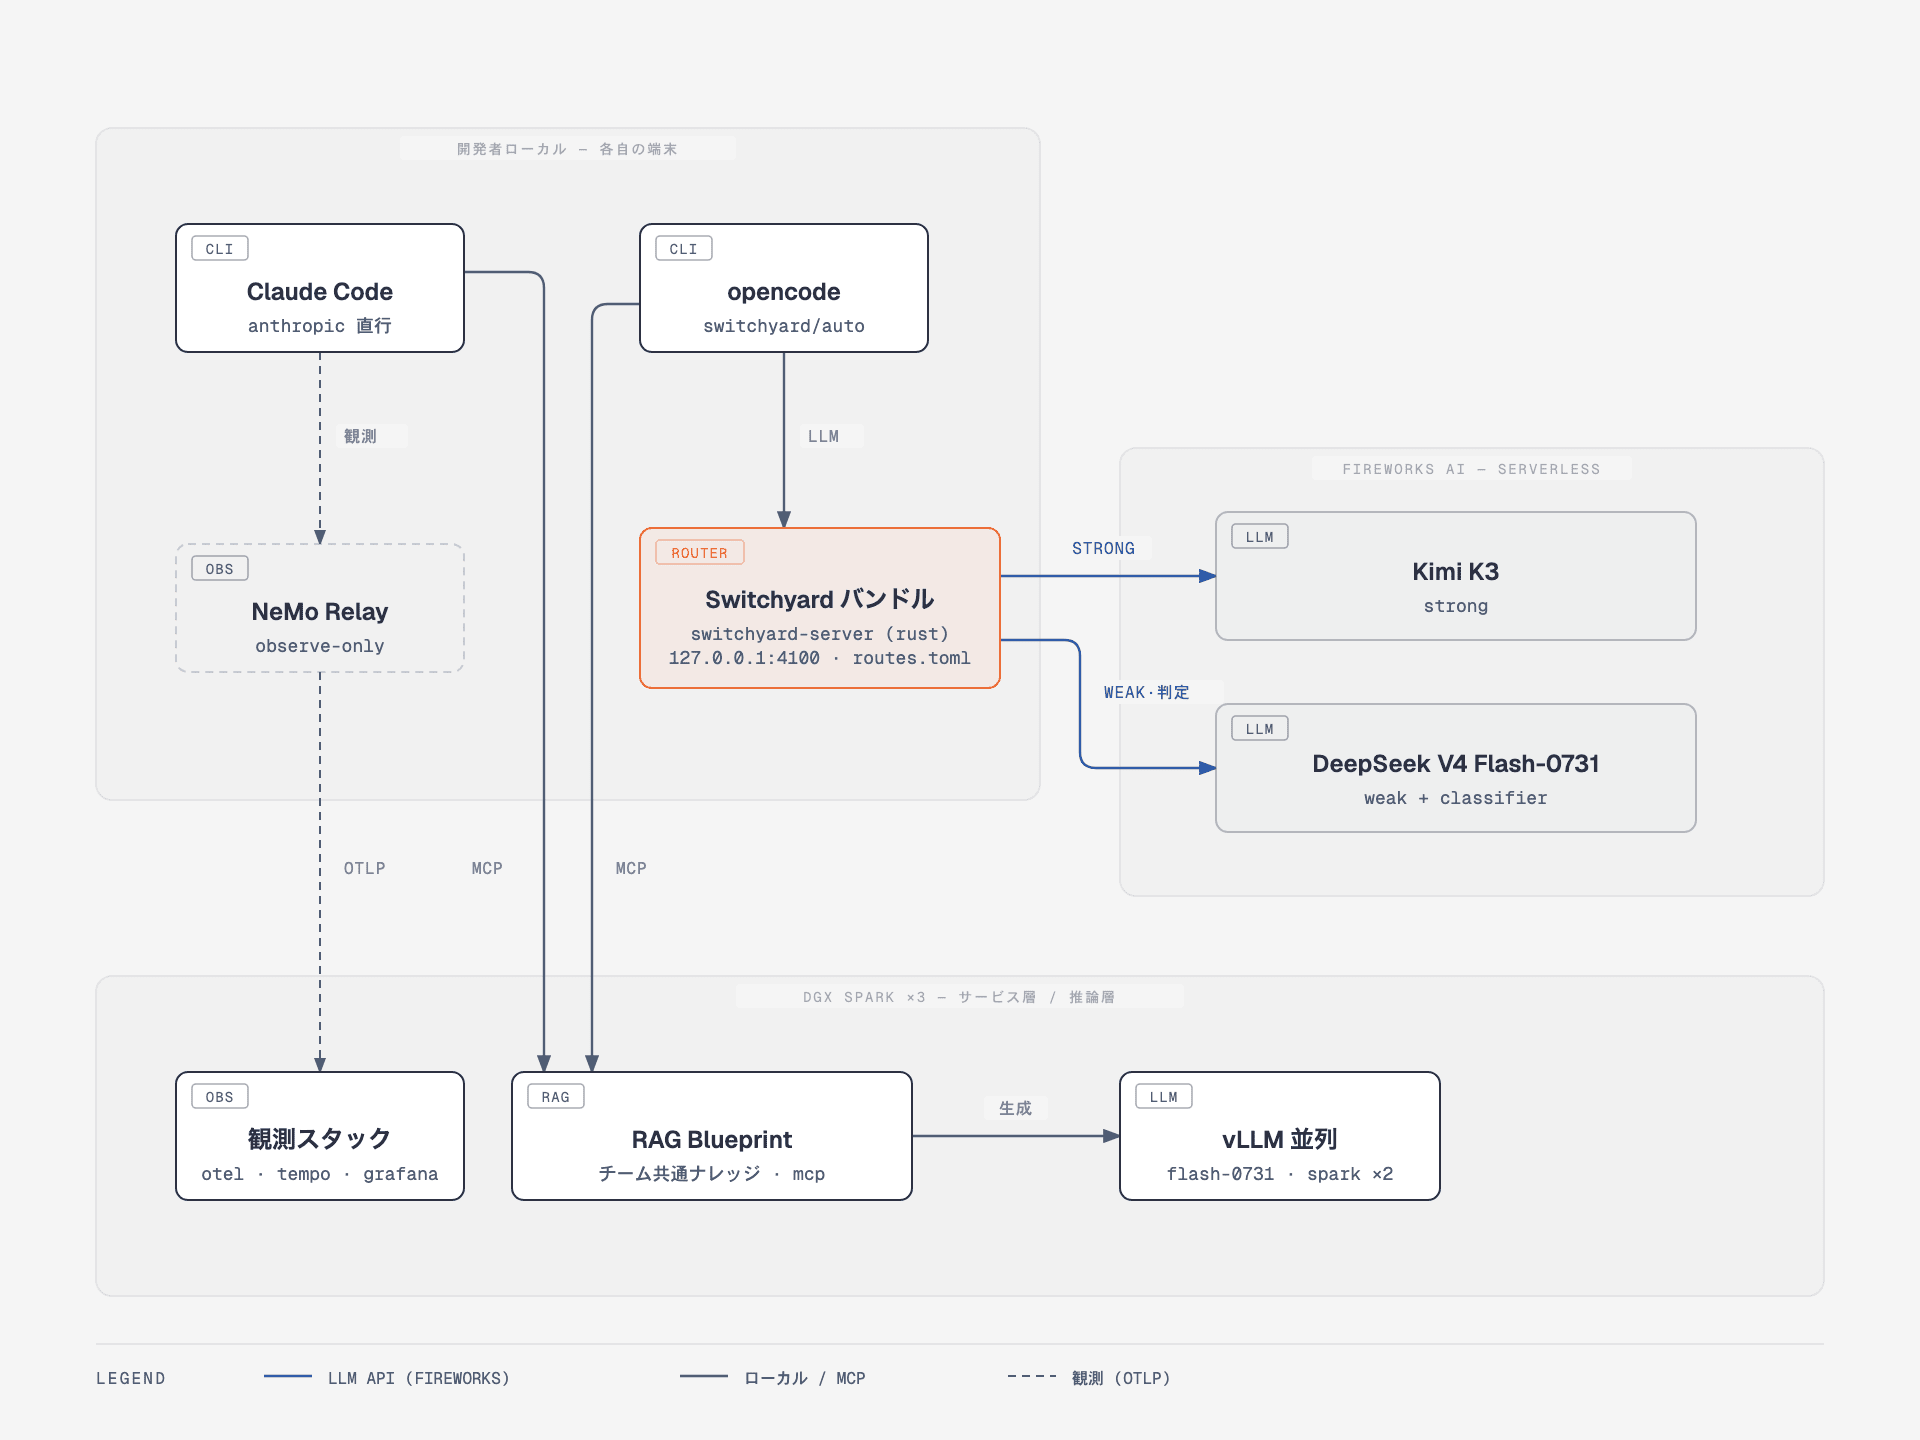Click the LEGEND heading

coord(131,1378)
